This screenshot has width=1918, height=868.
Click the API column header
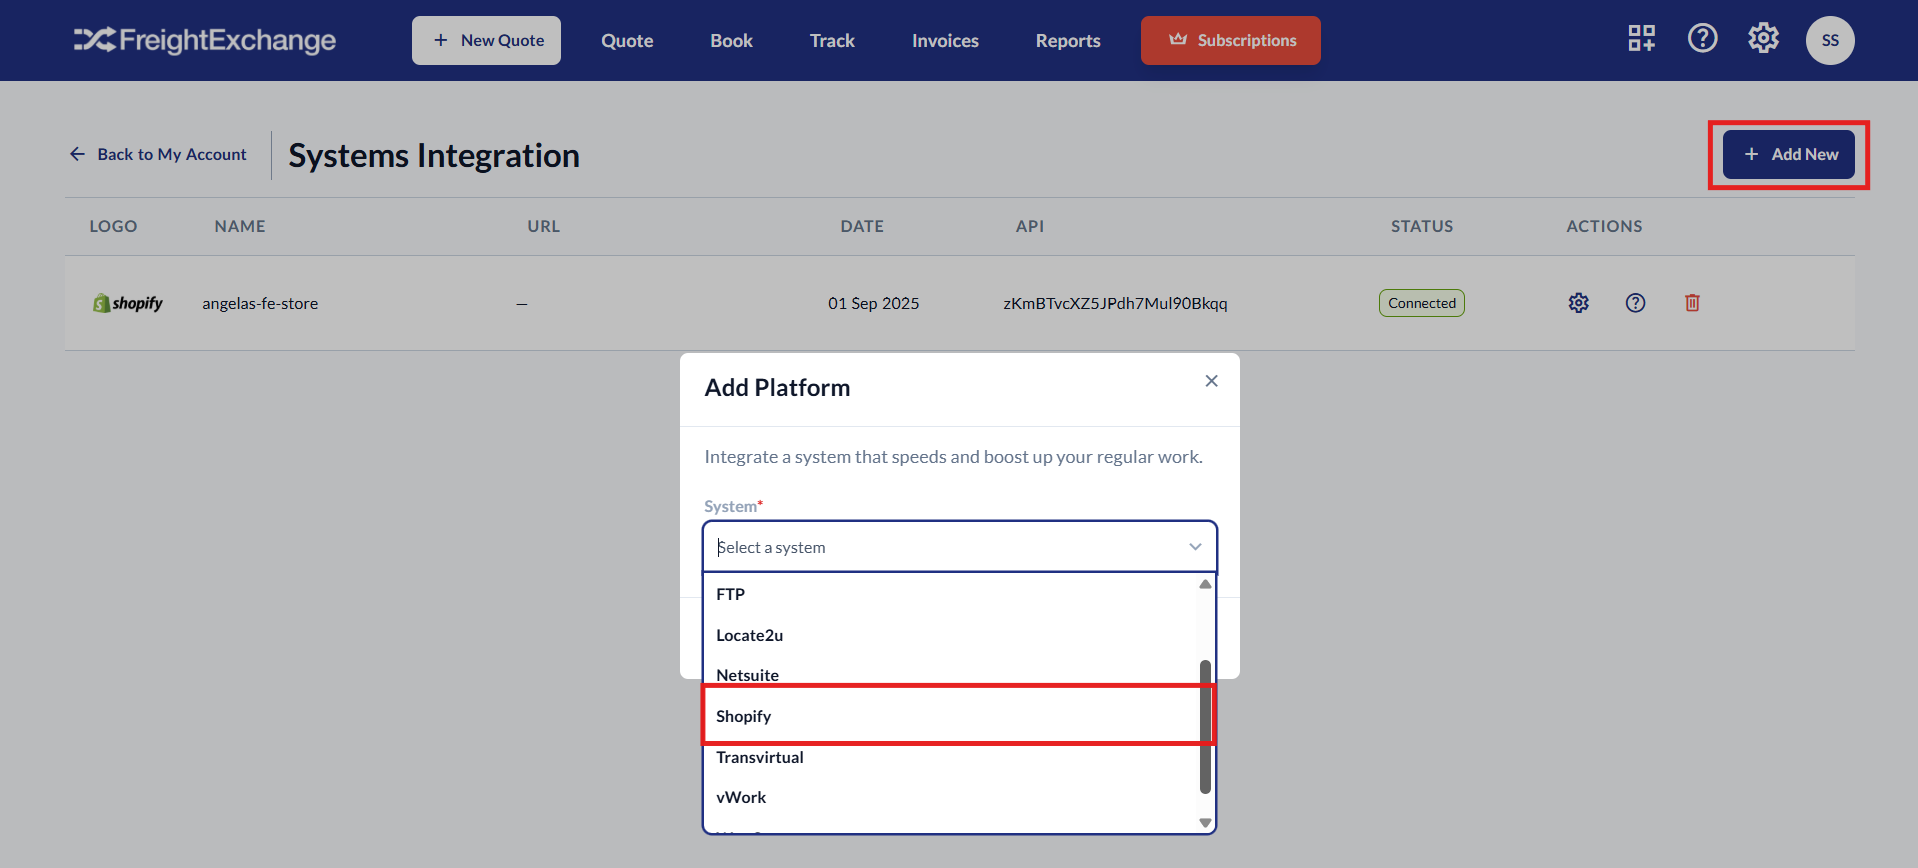1030,226
